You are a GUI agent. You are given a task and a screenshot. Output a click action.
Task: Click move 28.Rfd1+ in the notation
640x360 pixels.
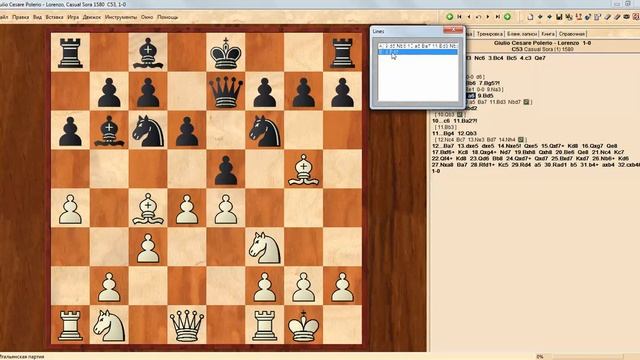click(x=482, y=165)
